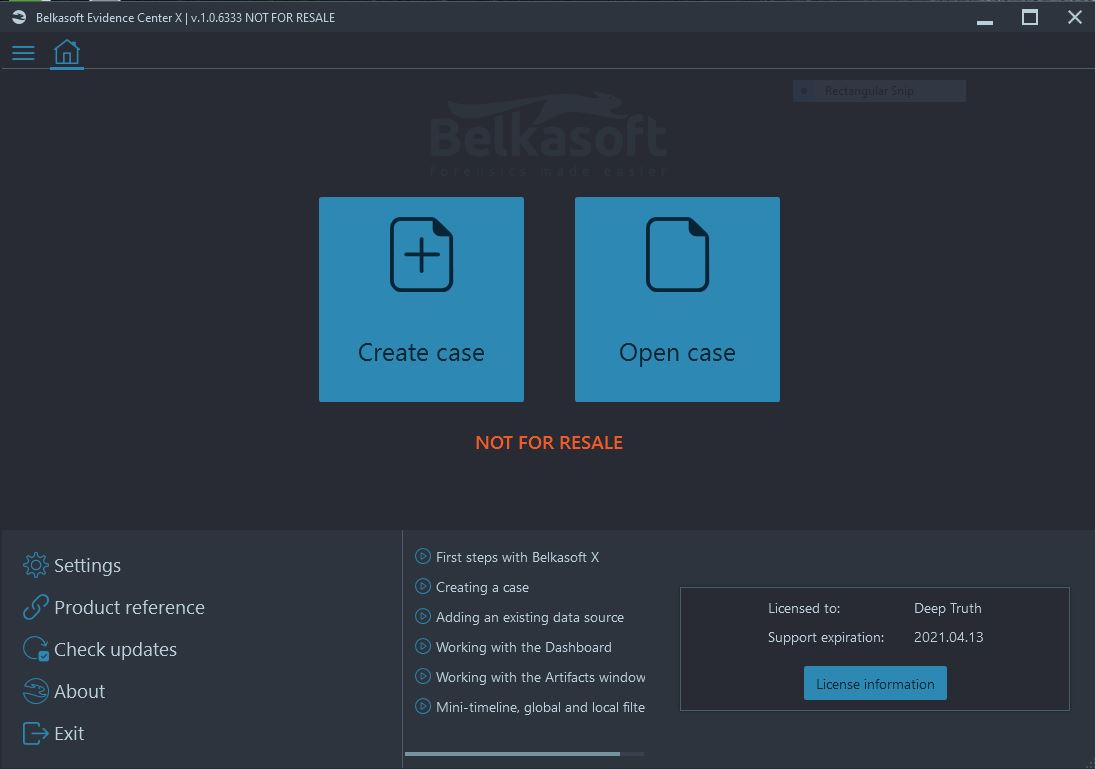1095x769 pixels.
Task: Open Working with the Artifacts window link
Action: (x=541, y=677)
